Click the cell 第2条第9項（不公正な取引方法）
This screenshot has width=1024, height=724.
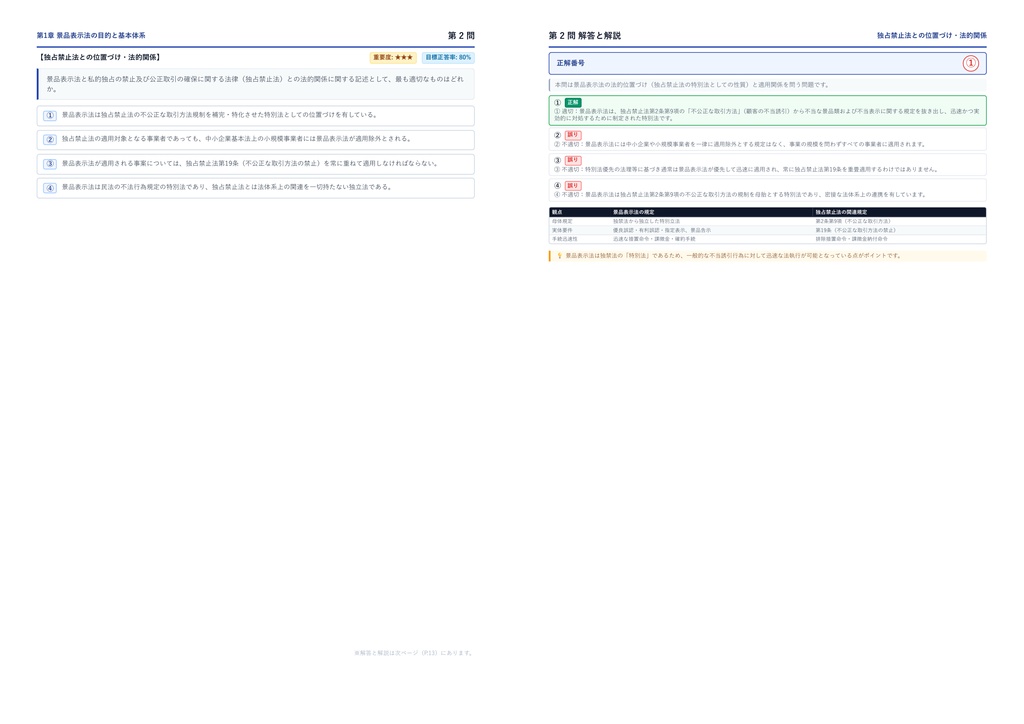click(x=853, y=221)
